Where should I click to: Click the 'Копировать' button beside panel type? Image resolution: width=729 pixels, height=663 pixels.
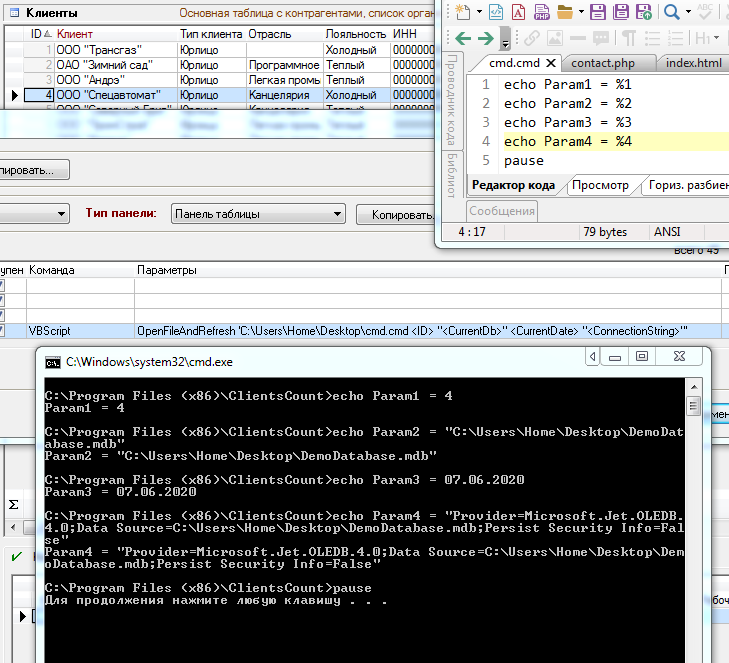click(x=396, y=214)
